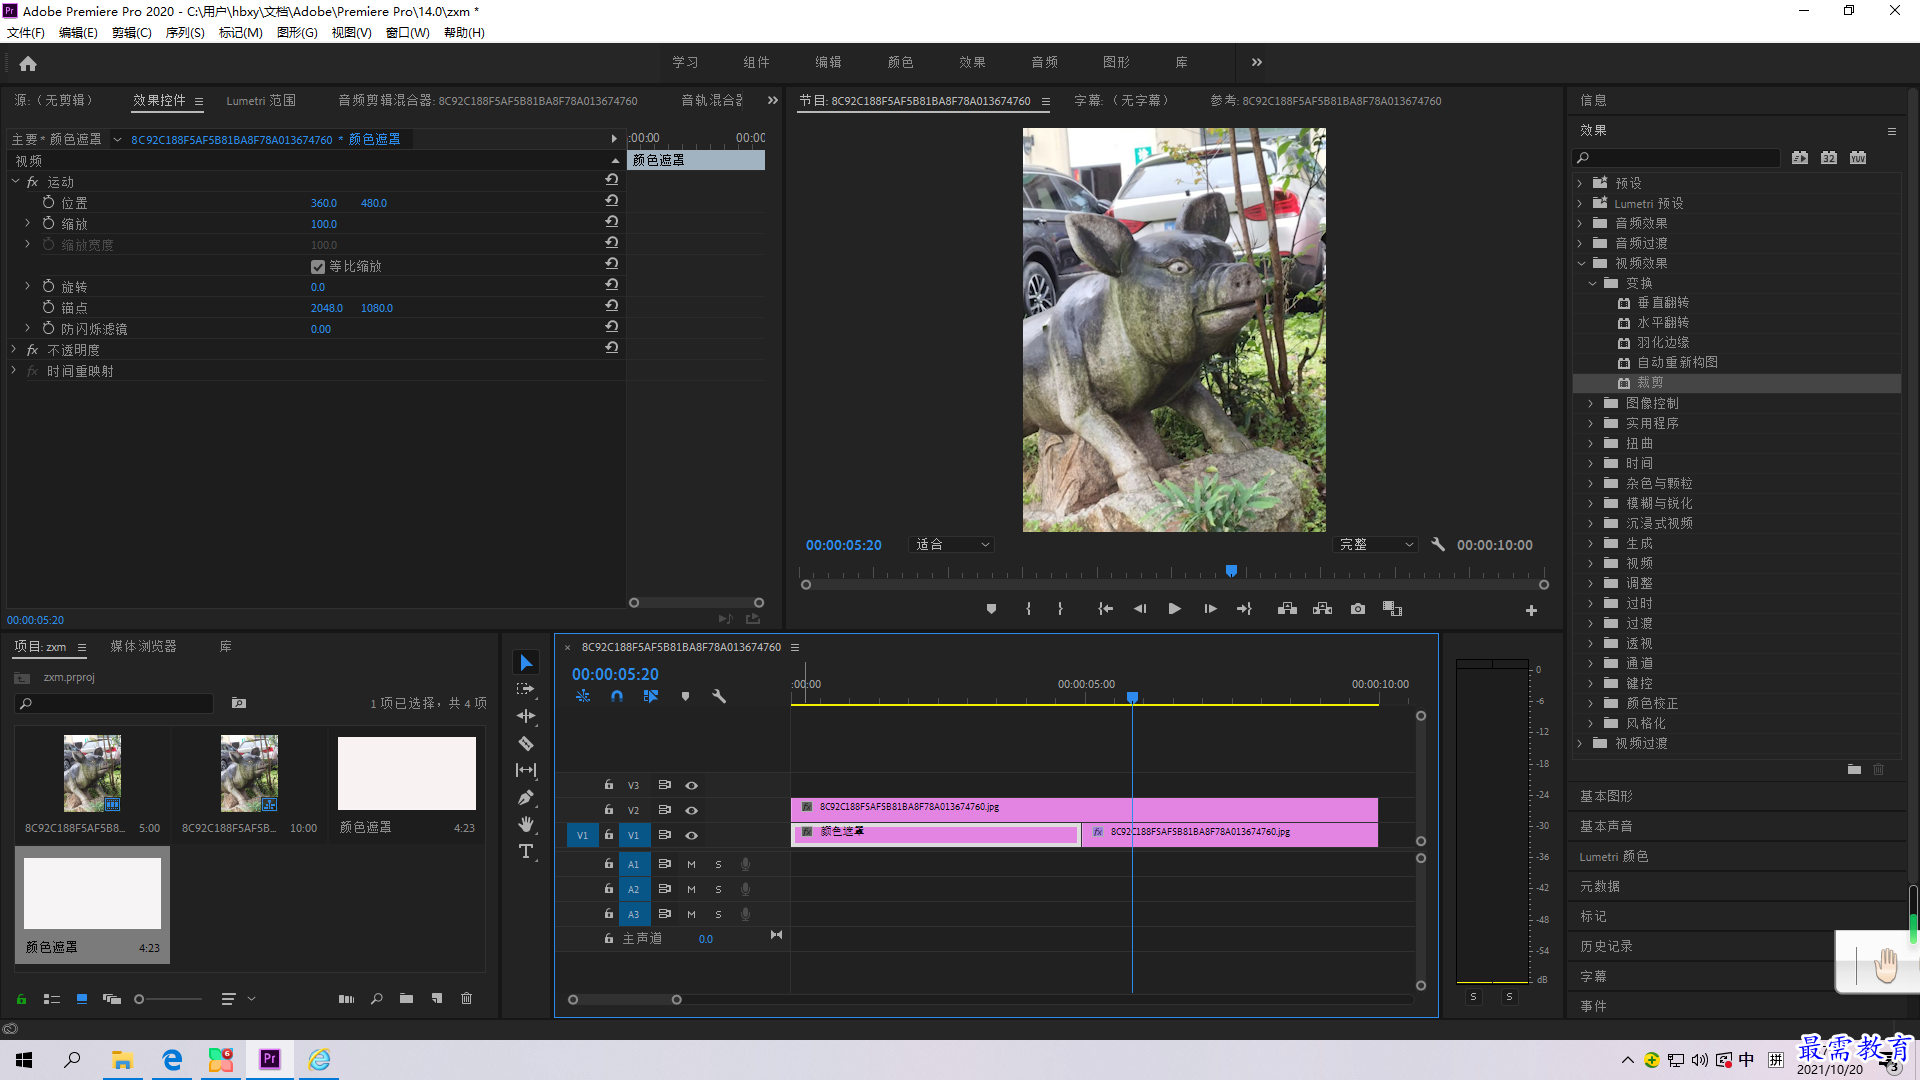Reset the 位置 parameter
Image resolution: width=1920 pixels, height=1080 pixels.
click(611, 201)
